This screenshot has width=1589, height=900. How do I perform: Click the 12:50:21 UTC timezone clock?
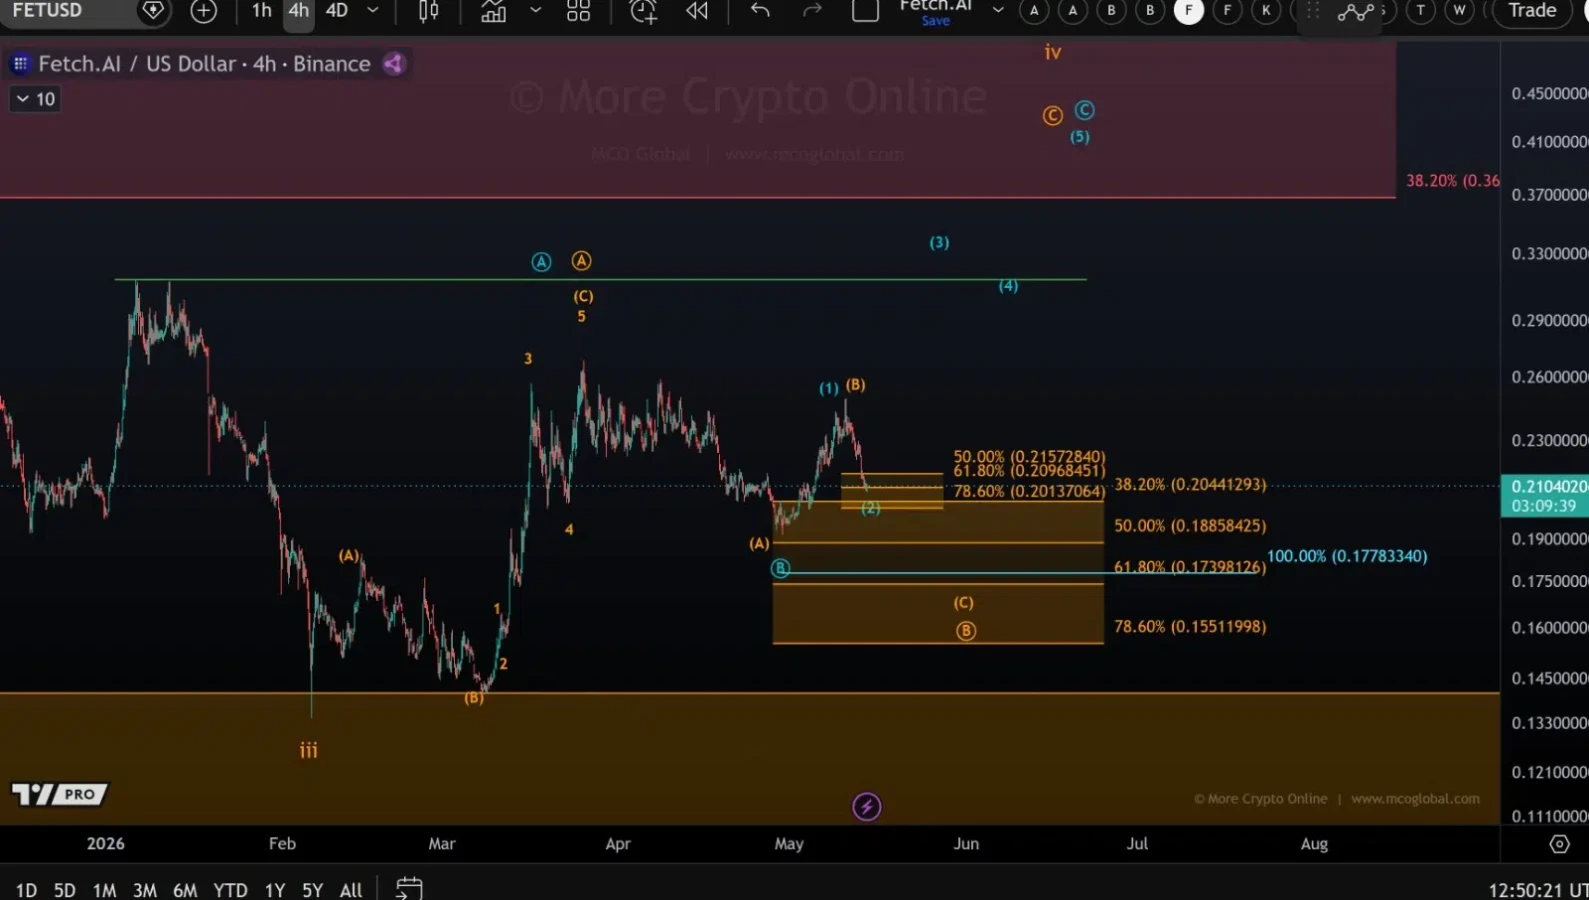1537,889
